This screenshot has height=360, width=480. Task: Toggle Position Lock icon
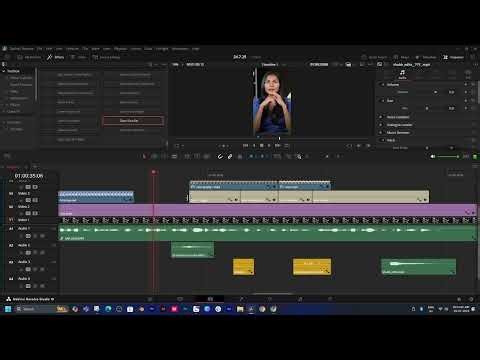(x=240, y=156)
